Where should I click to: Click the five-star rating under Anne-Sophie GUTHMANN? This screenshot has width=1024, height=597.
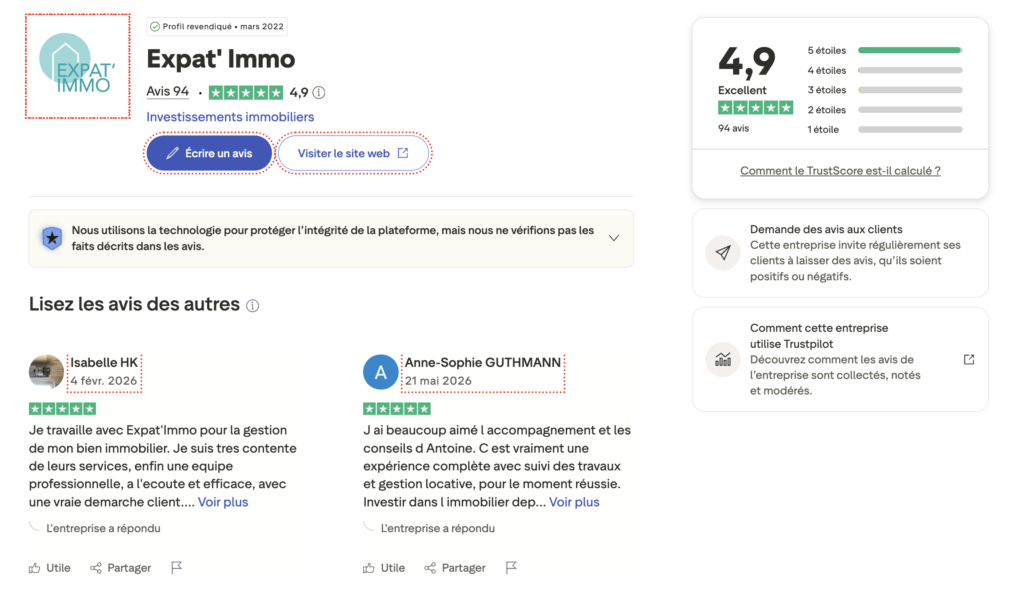tap(396, 409)
